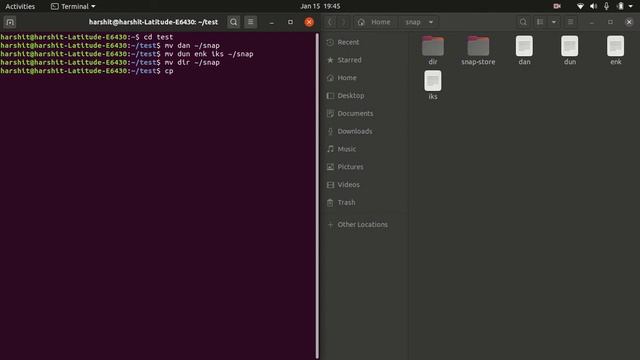Click the terminal search icon
The height and width of the screenshot is (360, 640).
[x=233, y=22]
